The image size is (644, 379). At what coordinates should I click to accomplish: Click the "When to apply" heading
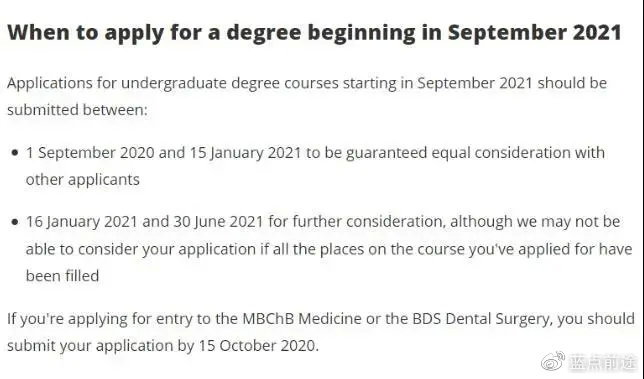click(314, 33)
